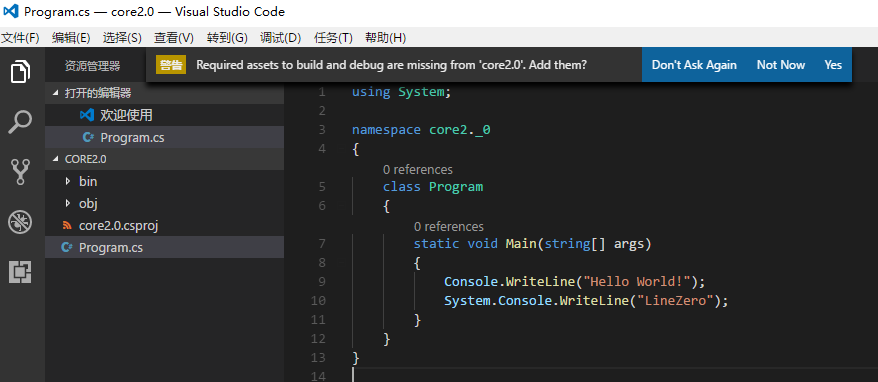The image size is (878, 382).
Task: Expand the bin folder arrow
Action: coord(68,181)
